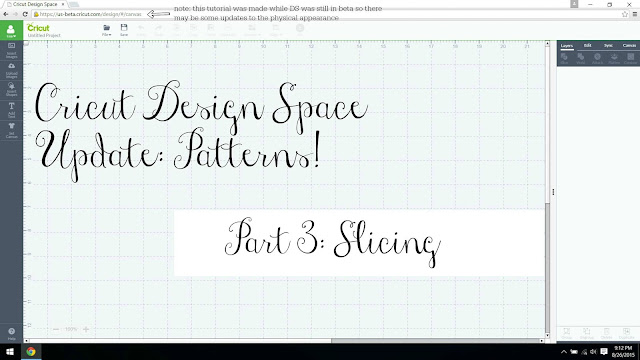640x360 pixels.
Task: Open the volume control in tray
Action: click(593, 351)
